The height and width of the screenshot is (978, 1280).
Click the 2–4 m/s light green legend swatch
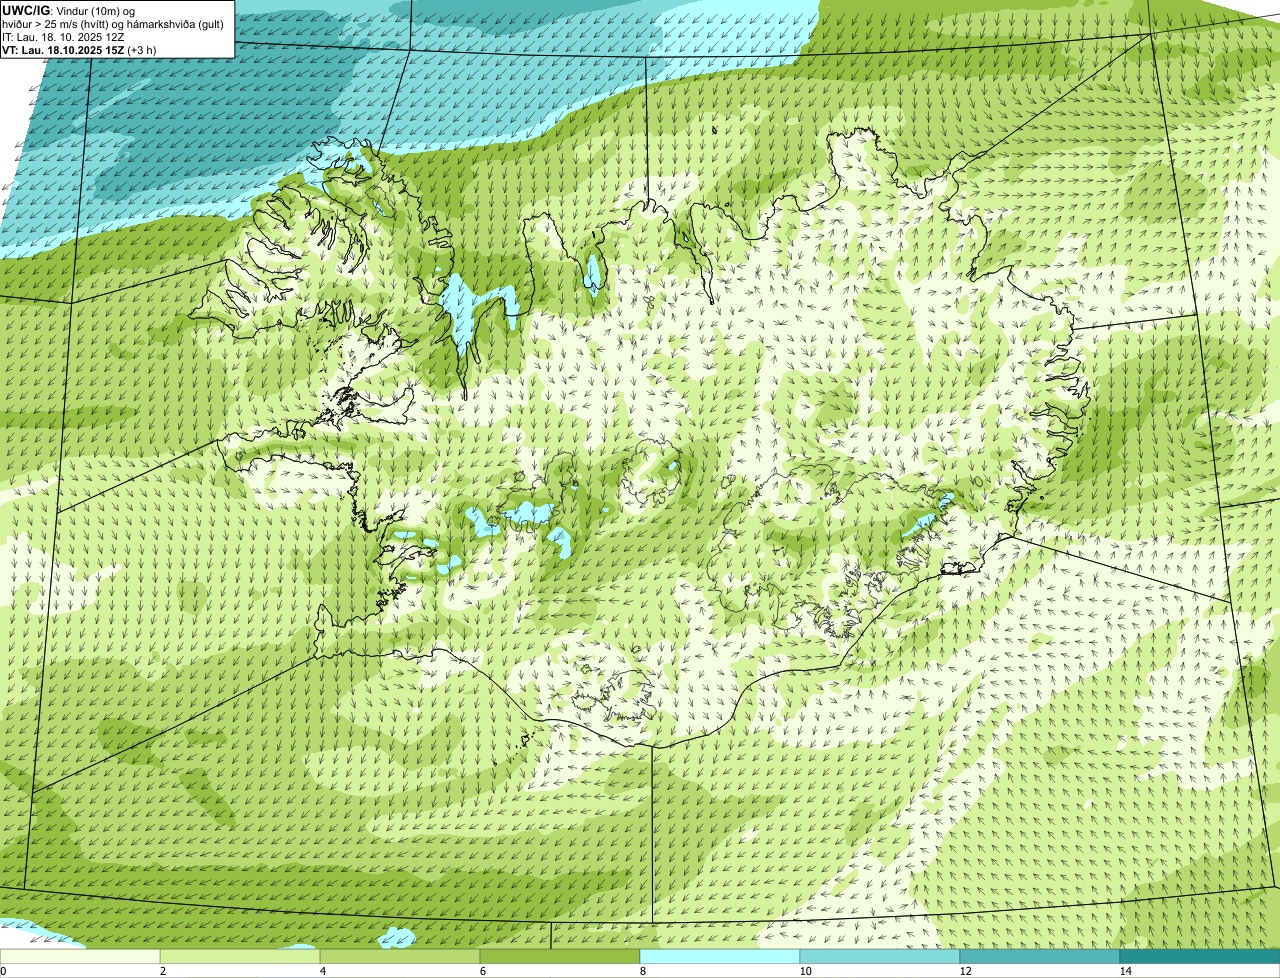[x=240, y=956]
